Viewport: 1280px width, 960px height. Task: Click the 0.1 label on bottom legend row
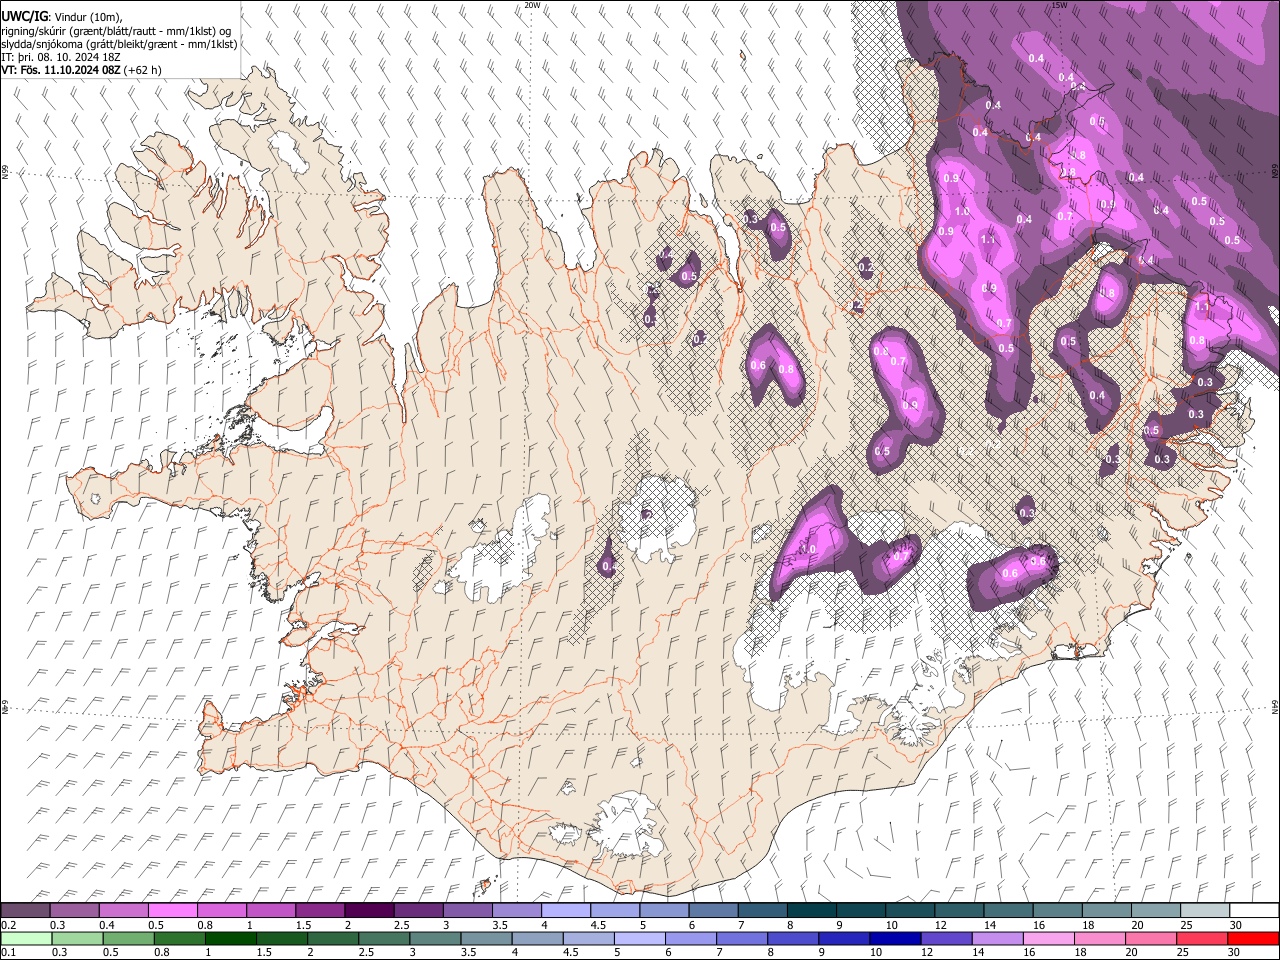pyautogui.click(x=9, y=952)
